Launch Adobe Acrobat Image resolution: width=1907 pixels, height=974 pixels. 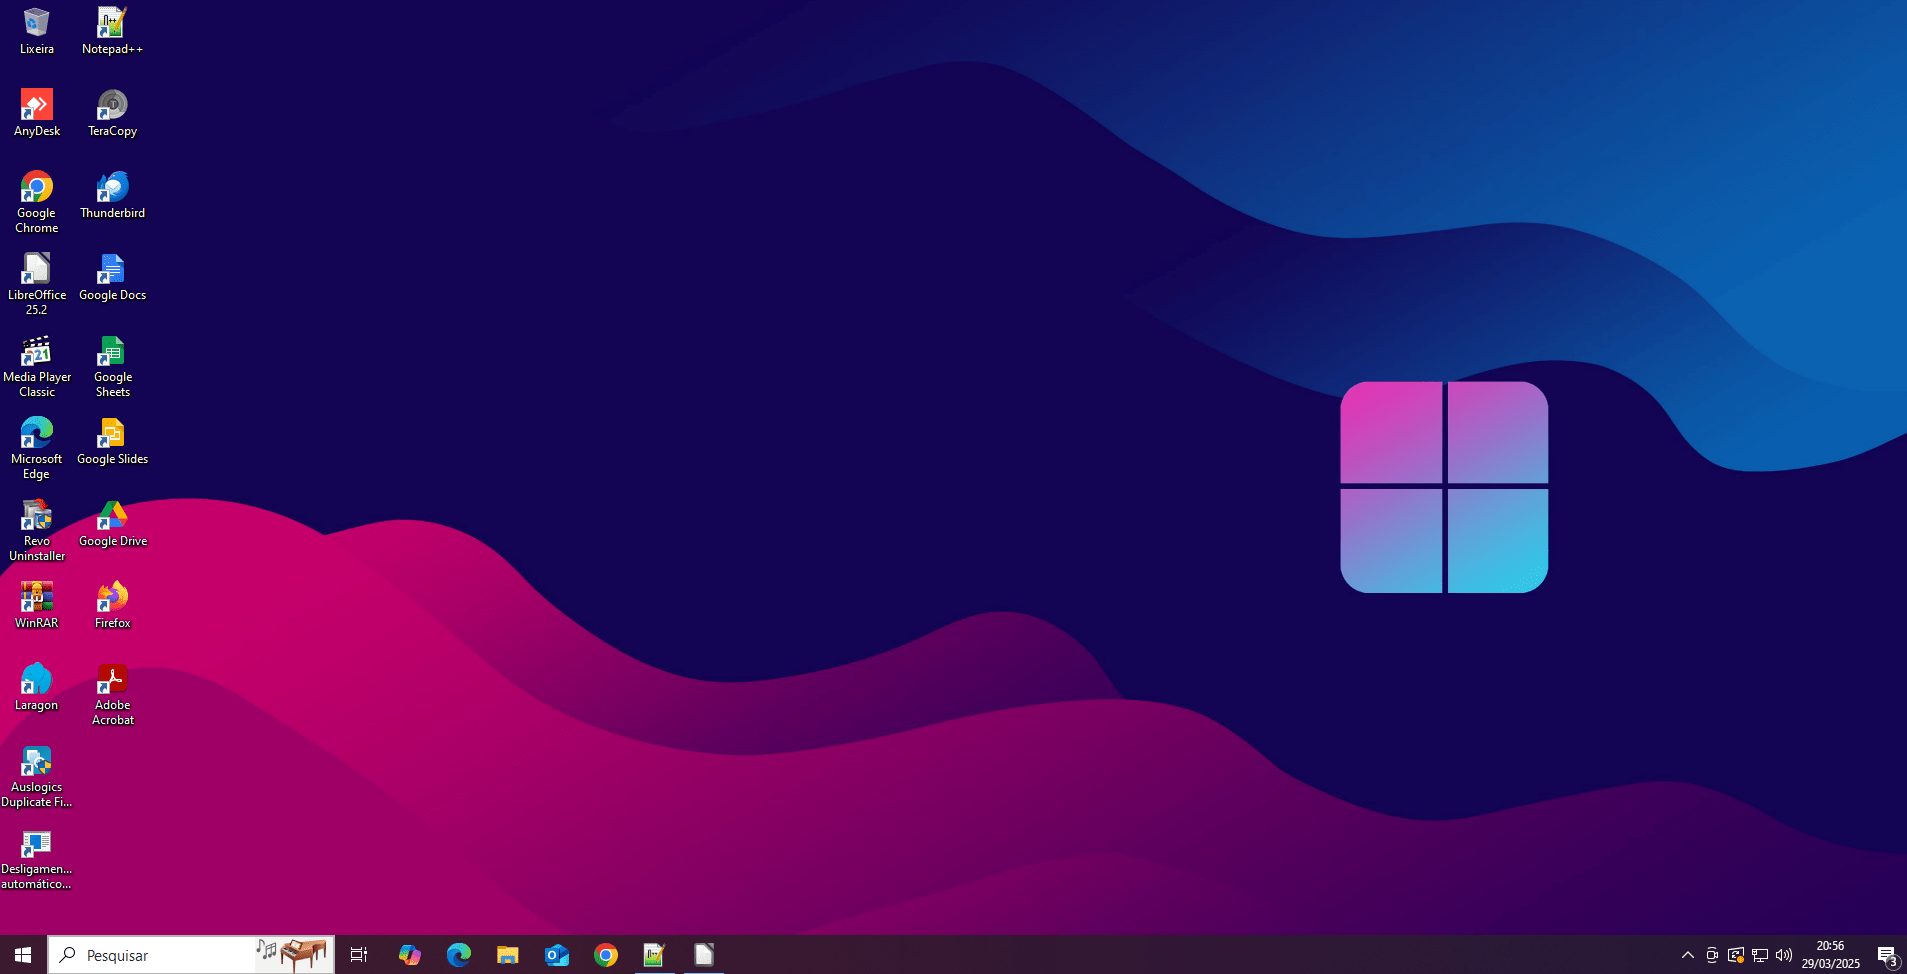[112, 680]
